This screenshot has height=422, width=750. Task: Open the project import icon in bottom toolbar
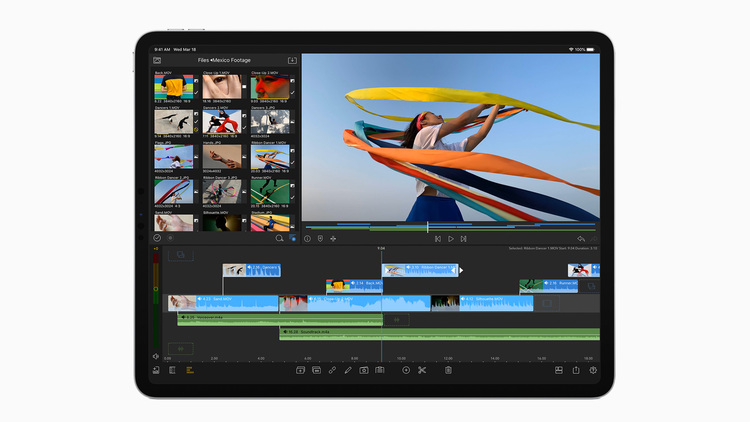click(x=156, y=370)
